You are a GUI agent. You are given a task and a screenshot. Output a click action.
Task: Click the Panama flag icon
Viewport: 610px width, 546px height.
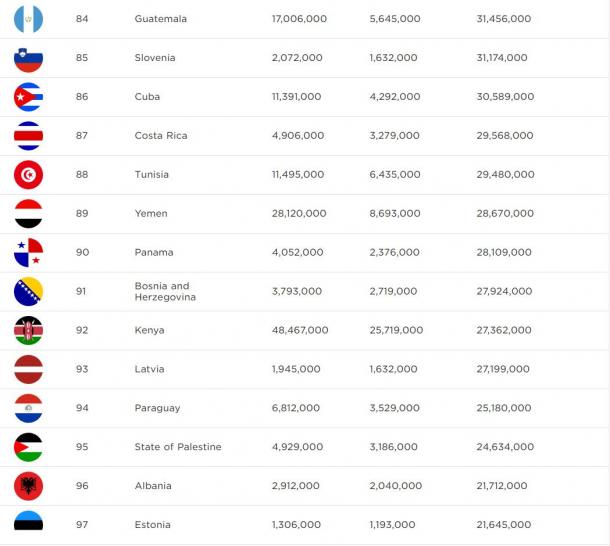[x=28, y=253]
